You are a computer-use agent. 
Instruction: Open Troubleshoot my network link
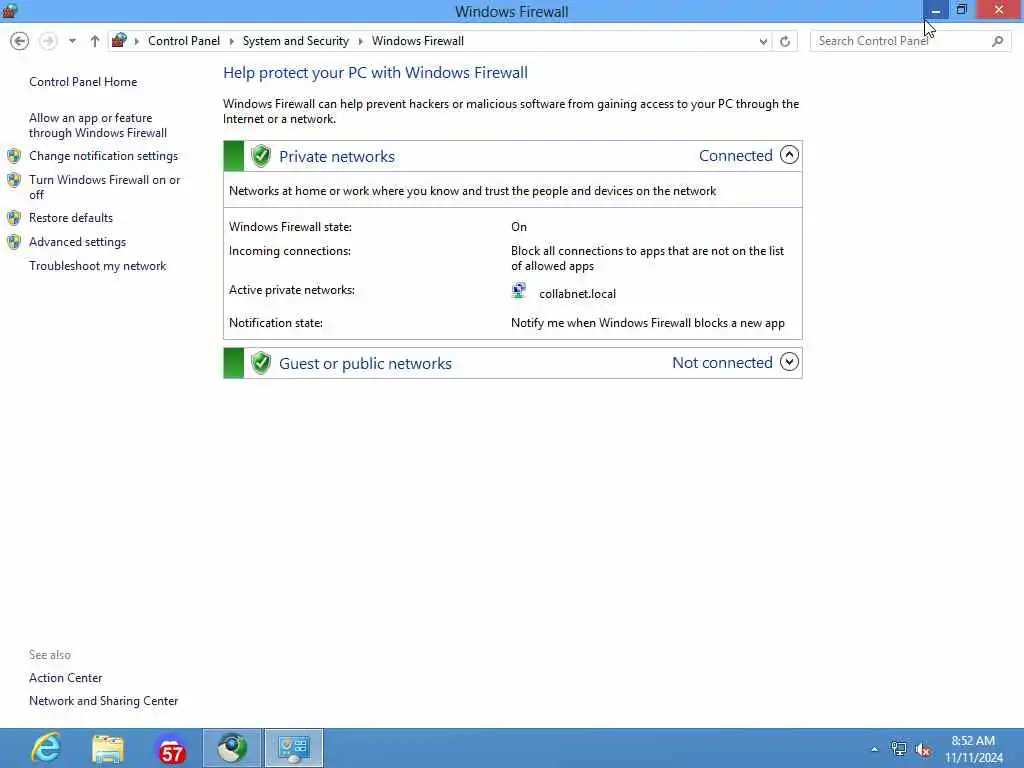[97, 266]
